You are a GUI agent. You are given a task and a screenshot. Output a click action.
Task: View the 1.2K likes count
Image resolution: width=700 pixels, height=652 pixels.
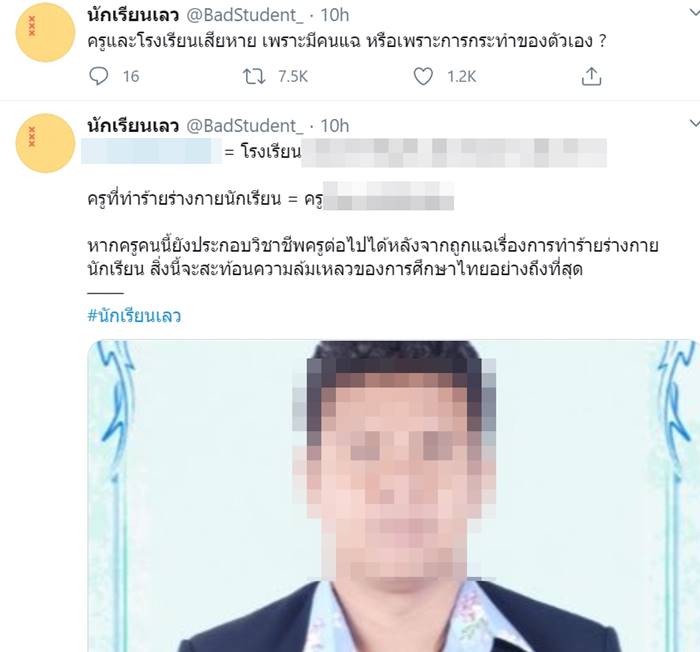[x=462, y=76]
